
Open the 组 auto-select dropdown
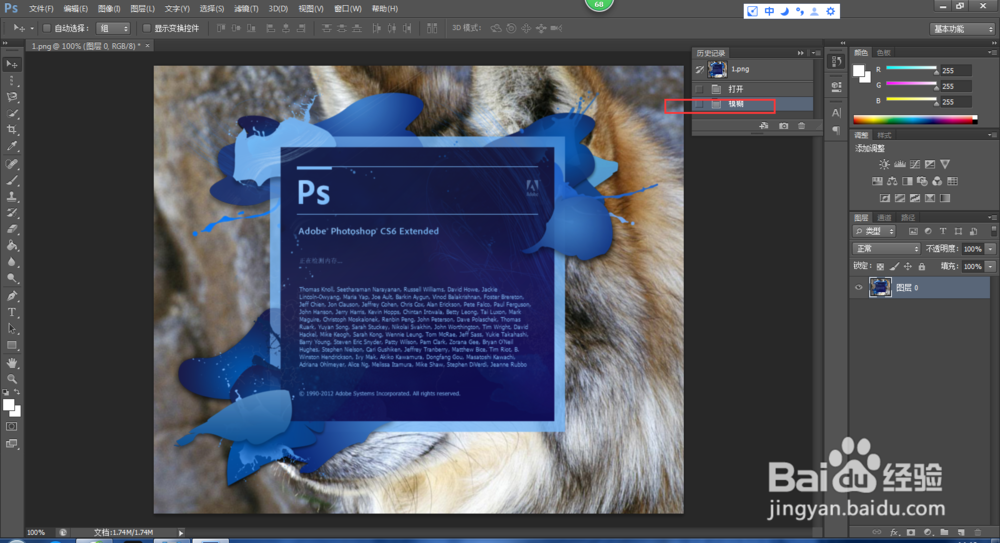click(113, 28)
